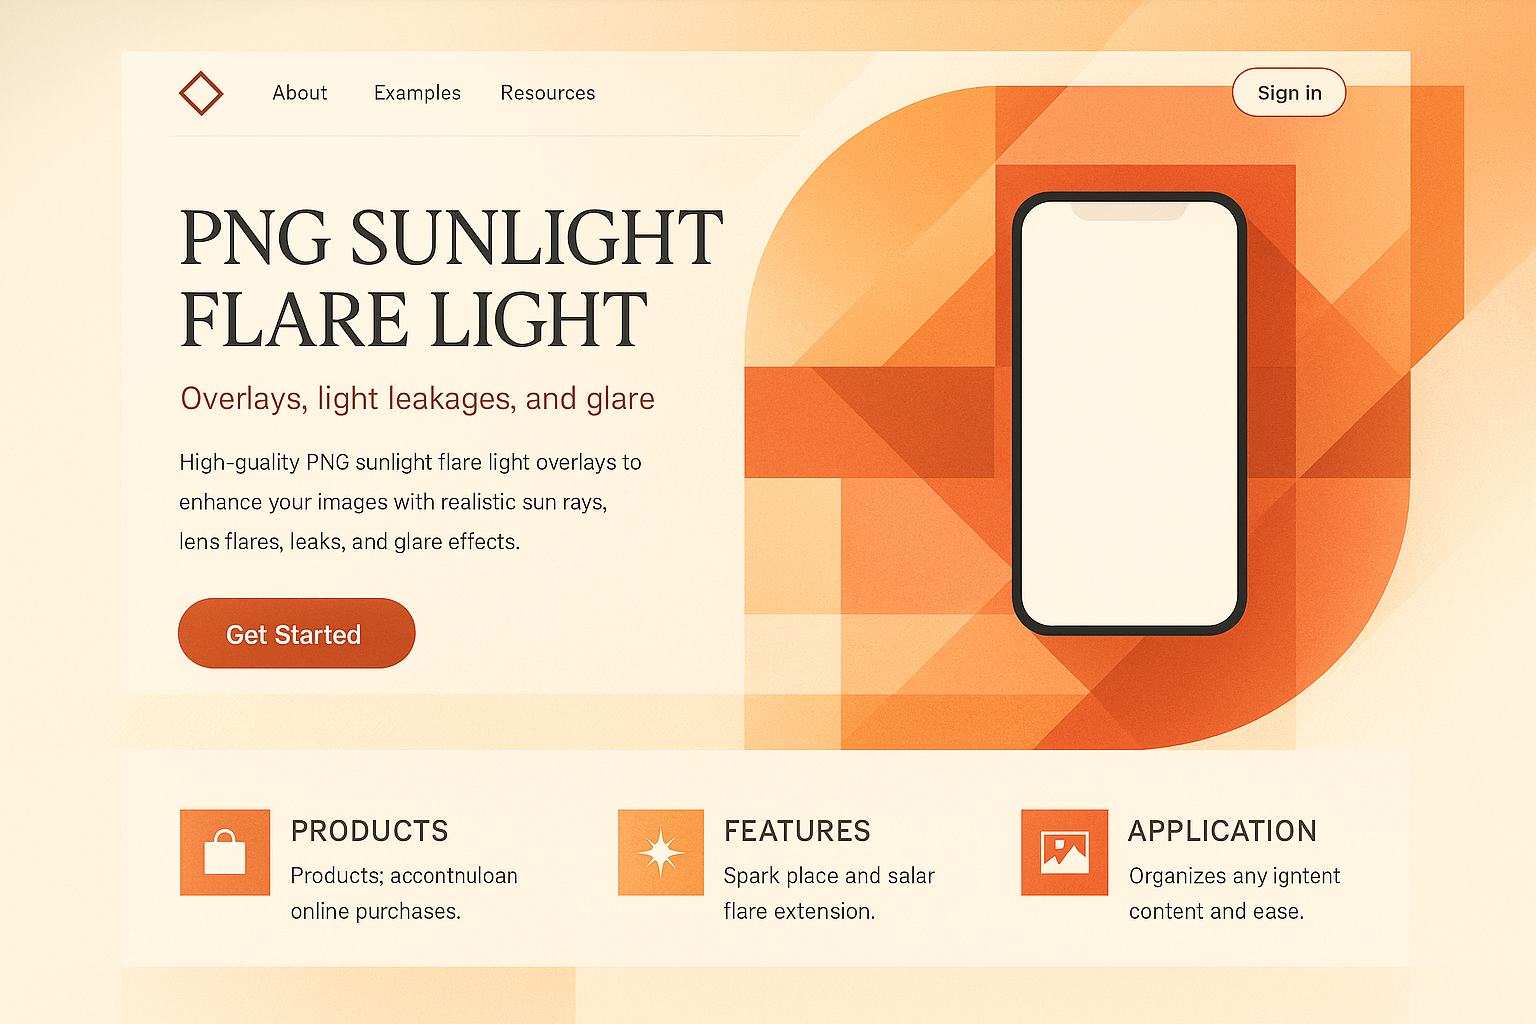Click the diamond logo icon
1536x1024 pixels.
(x=201, y=93)
